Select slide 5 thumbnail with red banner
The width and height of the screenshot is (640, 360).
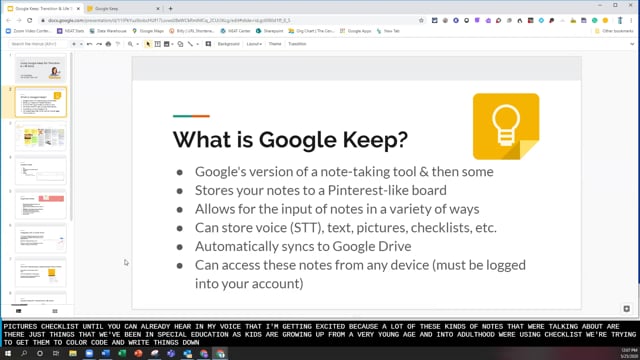[40, 204]
